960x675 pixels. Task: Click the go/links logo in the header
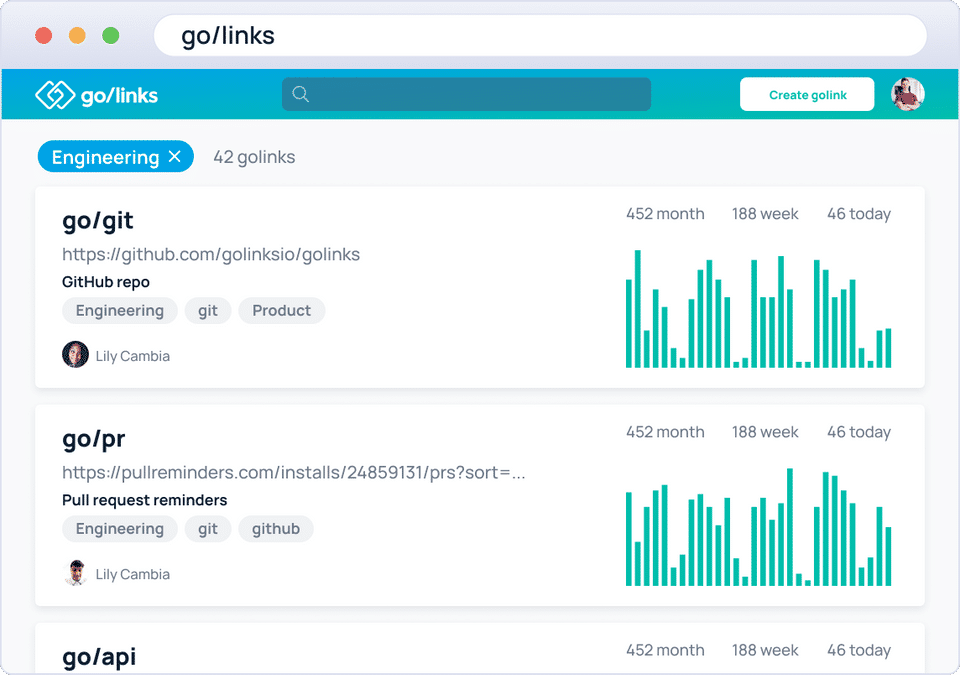(97, 95)
